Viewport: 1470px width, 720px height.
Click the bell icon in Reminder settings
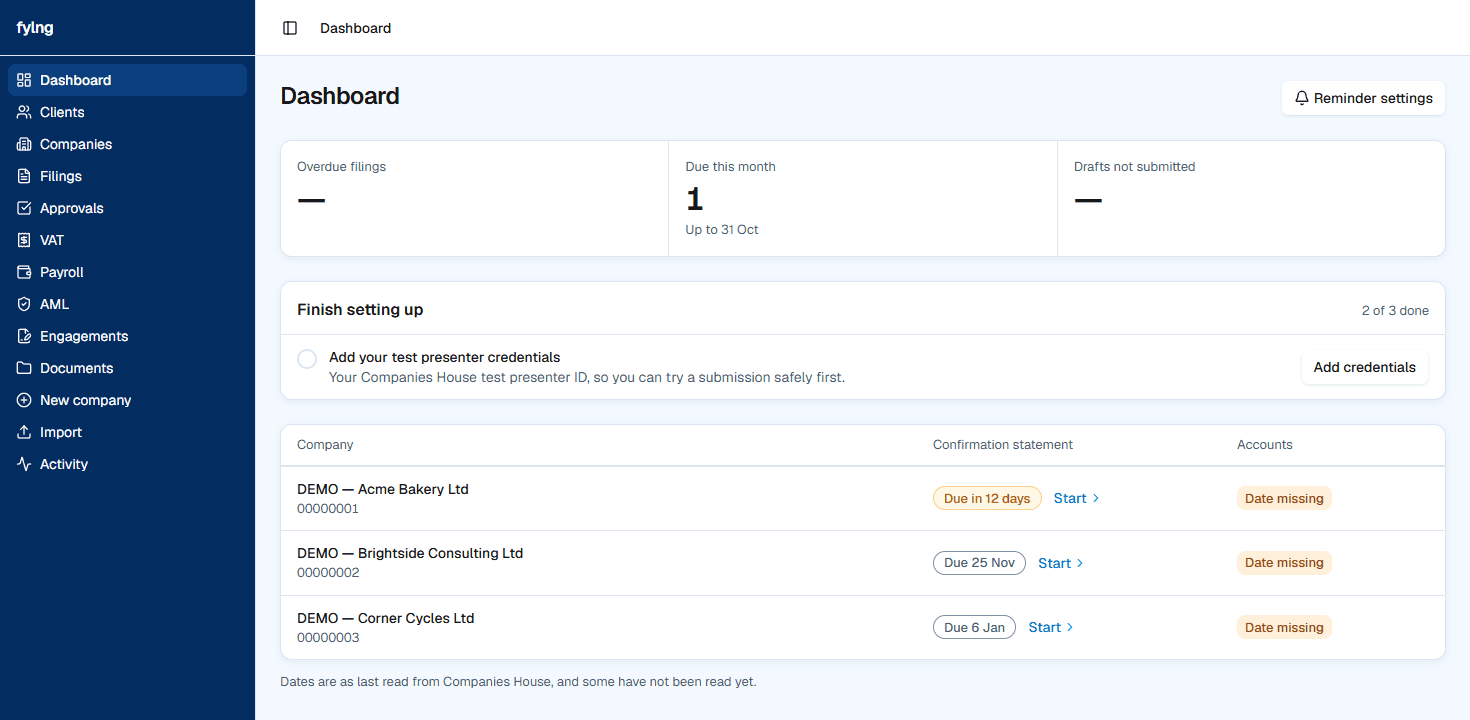coord(1302,98)
